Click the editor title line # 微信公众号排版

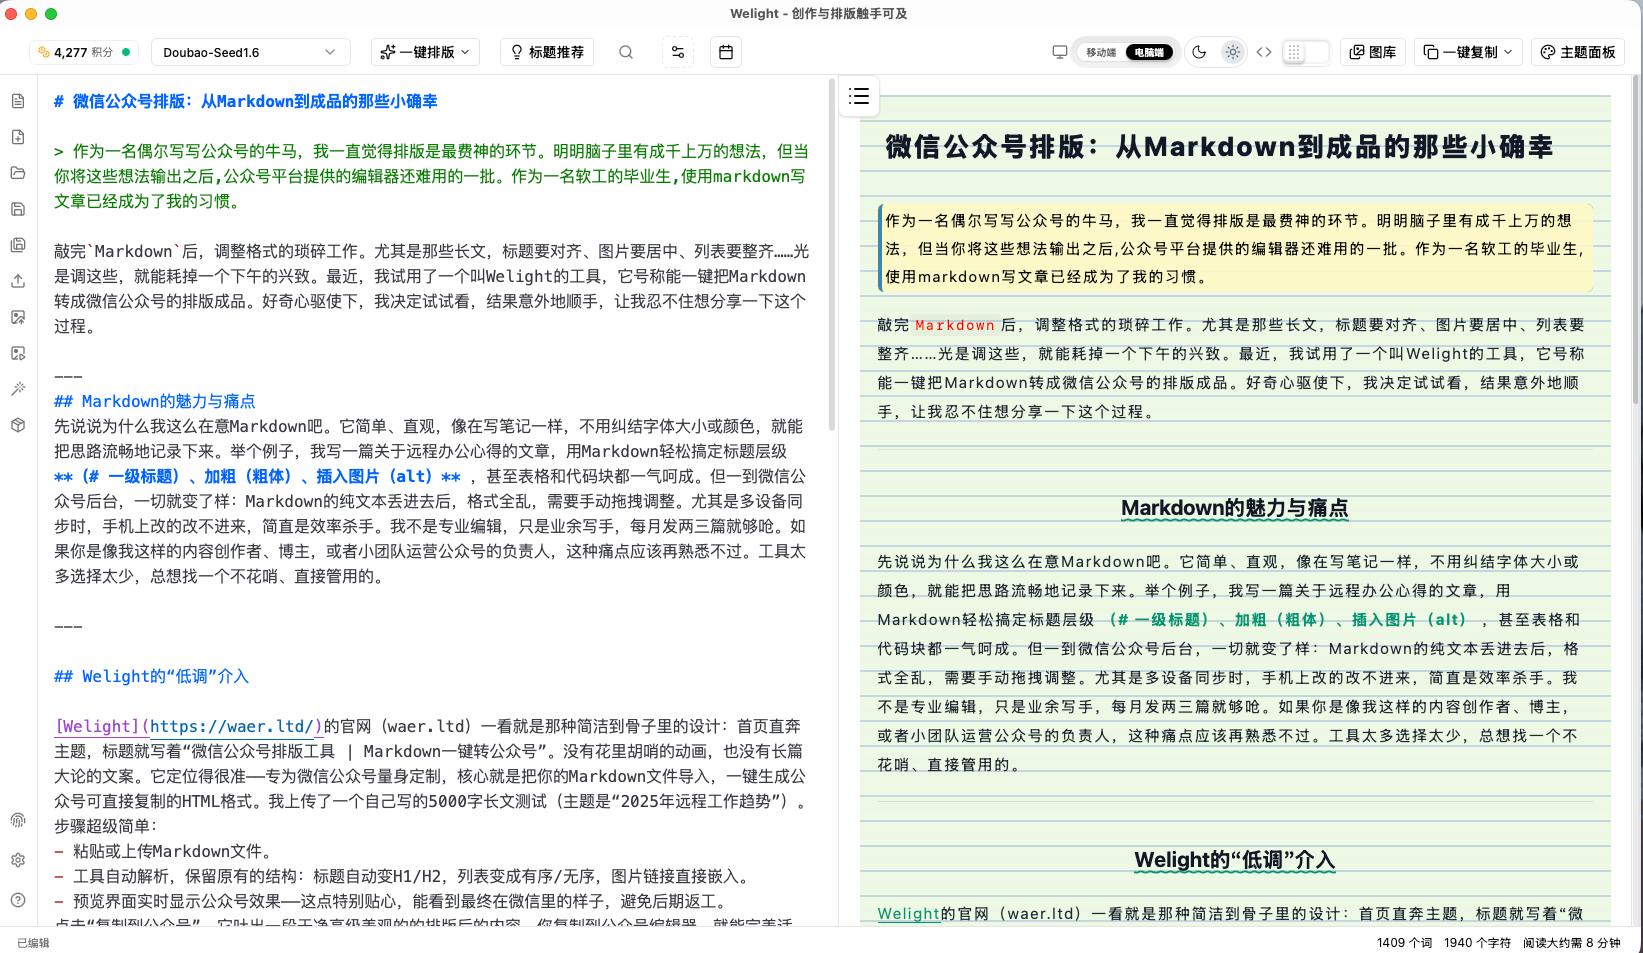(x=245, y=101)
